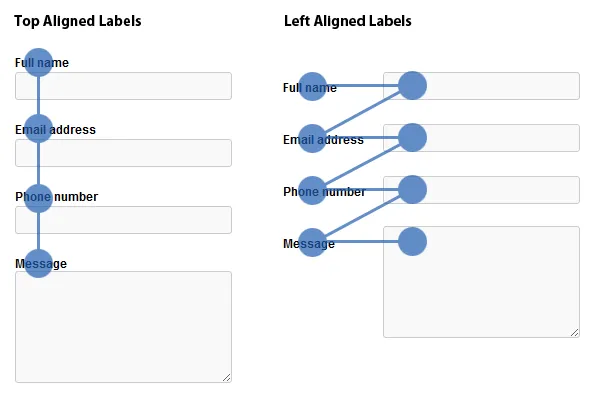
Task: Select the left-aligned Phone number field
Action: [x=481, y=190]
